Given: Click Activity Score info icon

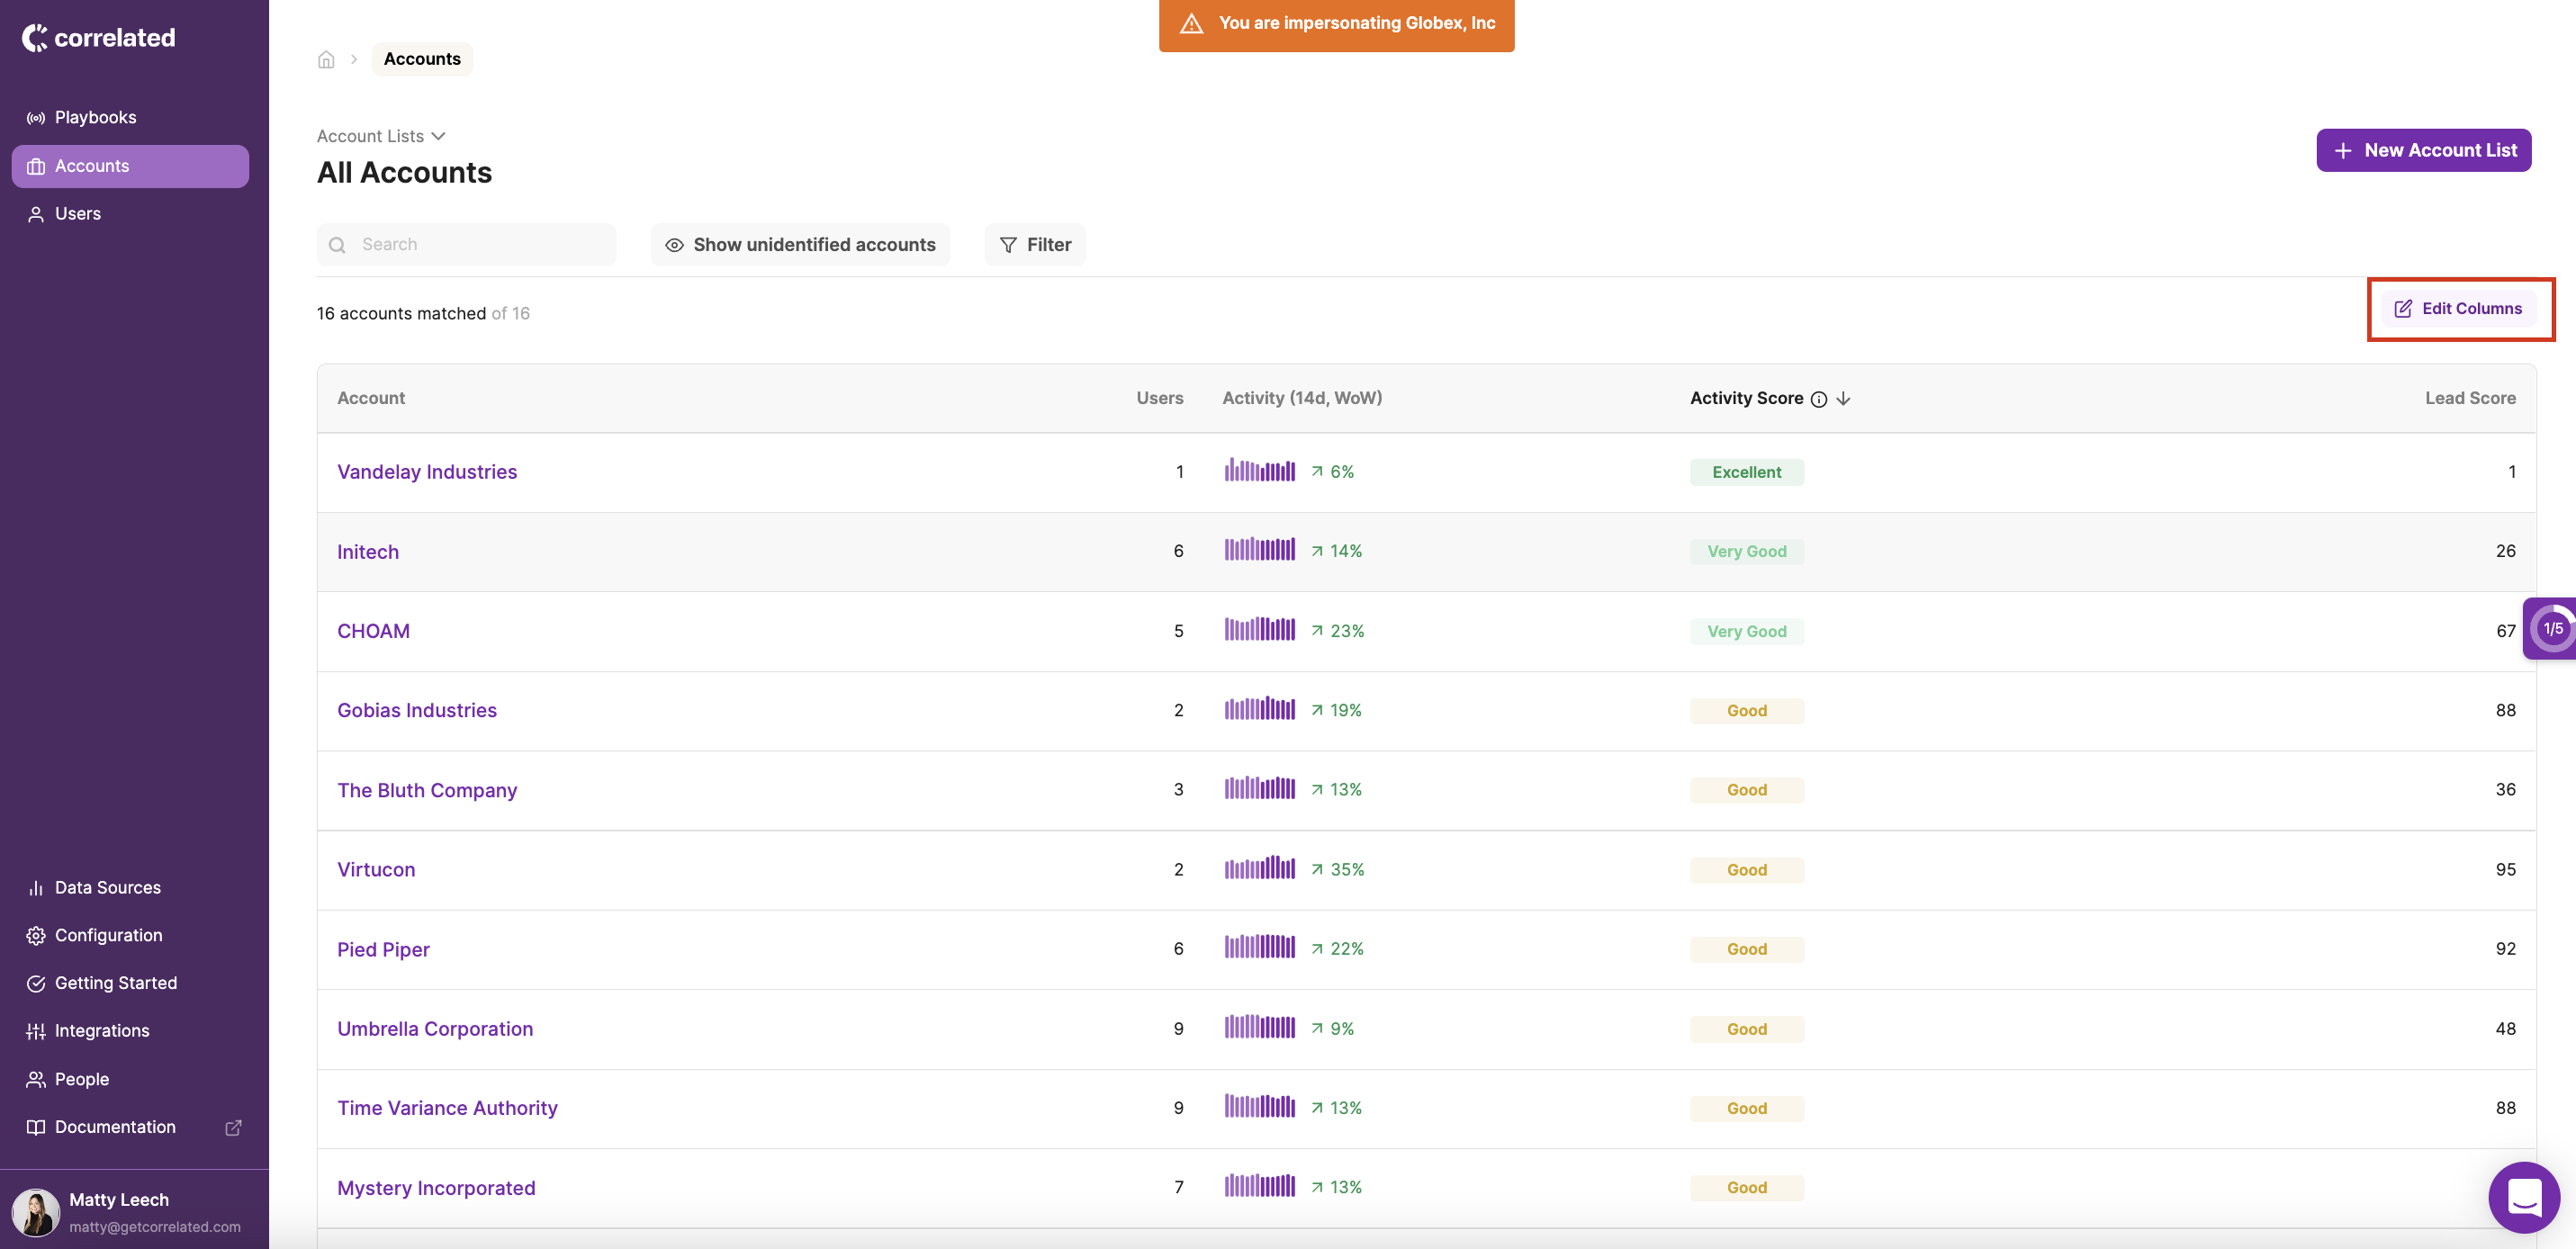Looking at the screenshot, I should pyautogui.click(x=1819, y=399).
